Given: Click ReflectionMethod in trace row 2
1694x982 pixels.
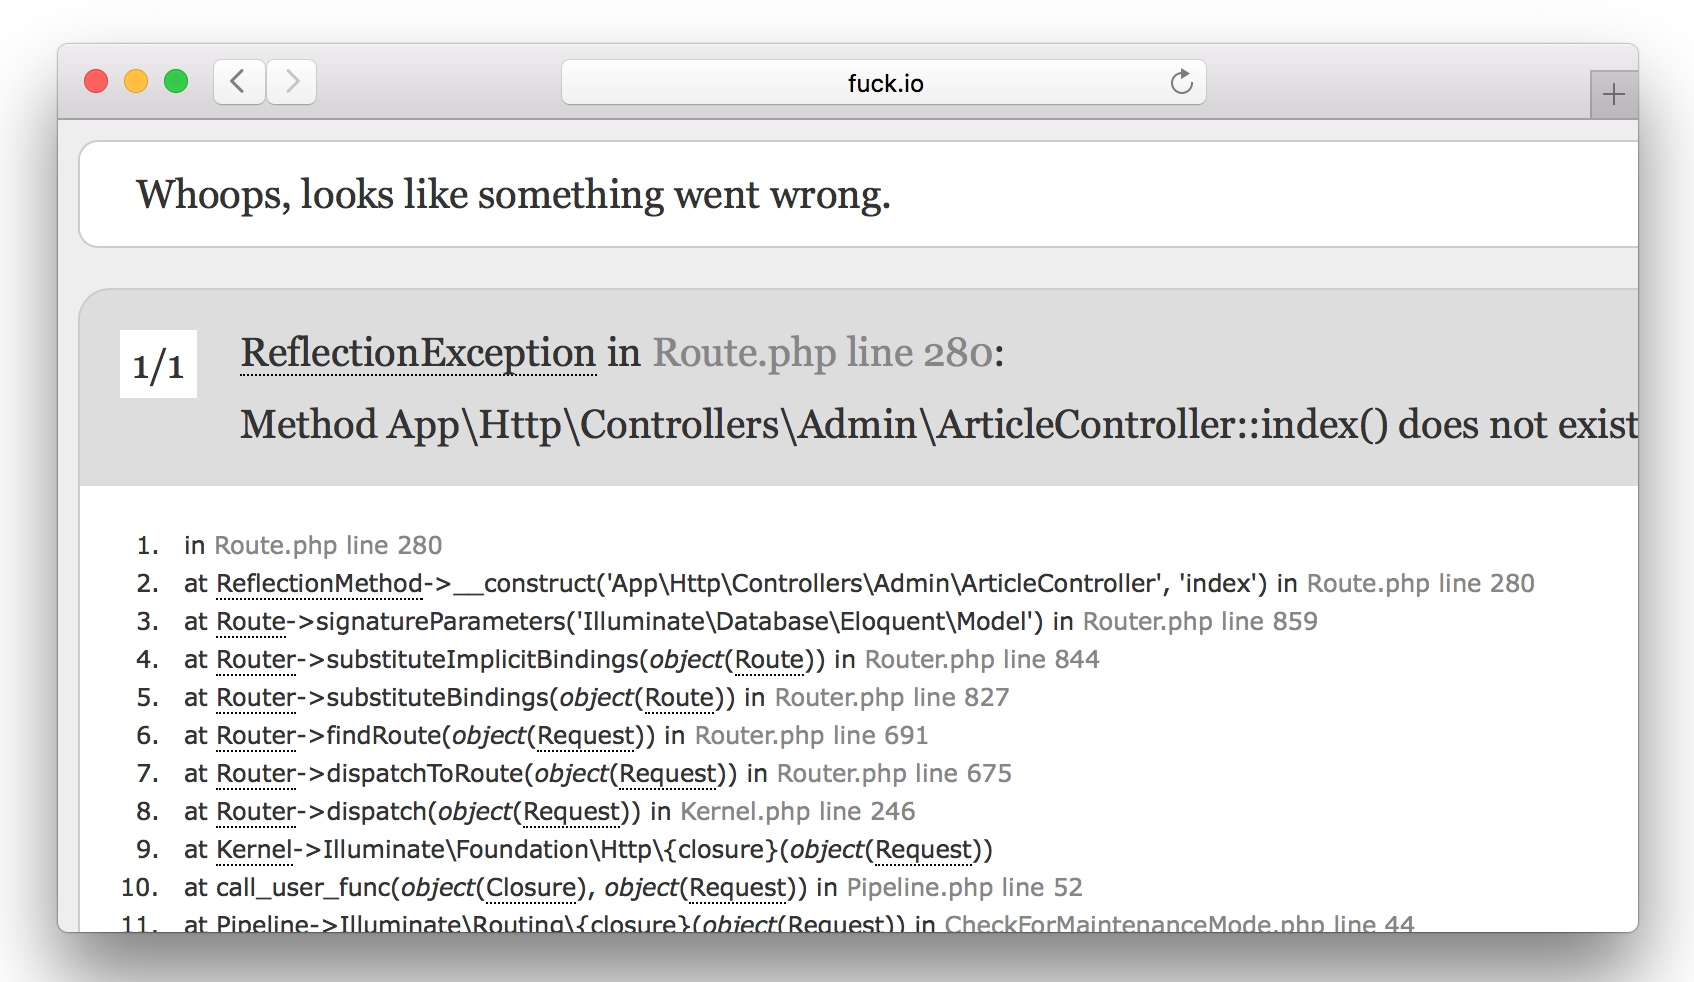Looking at the screenshot, I should pyautogui.click(x=320, y=583).
